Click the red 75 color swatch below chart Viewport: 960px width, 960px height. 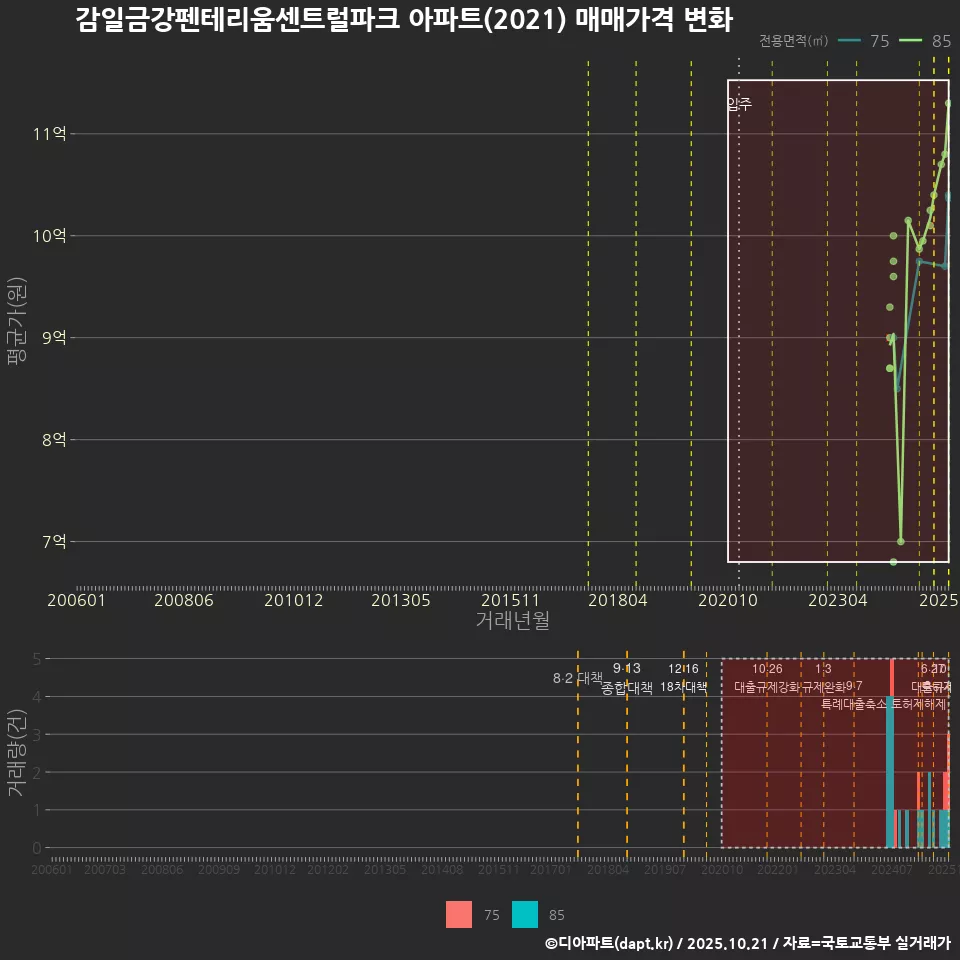[x=459, y=915]
